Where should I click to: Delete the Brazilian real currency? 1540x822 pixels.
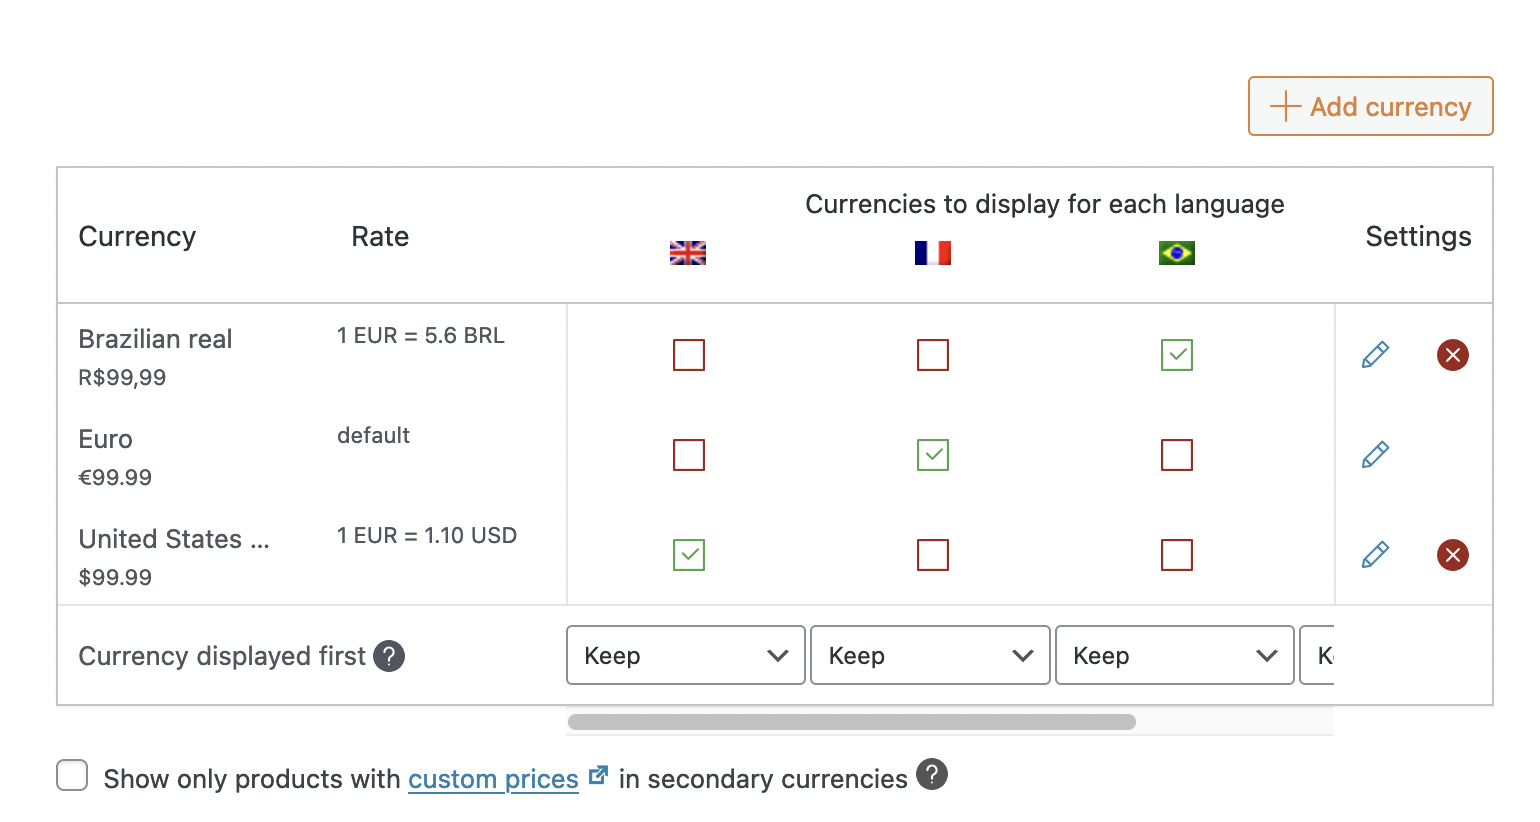coord(1452,355)
